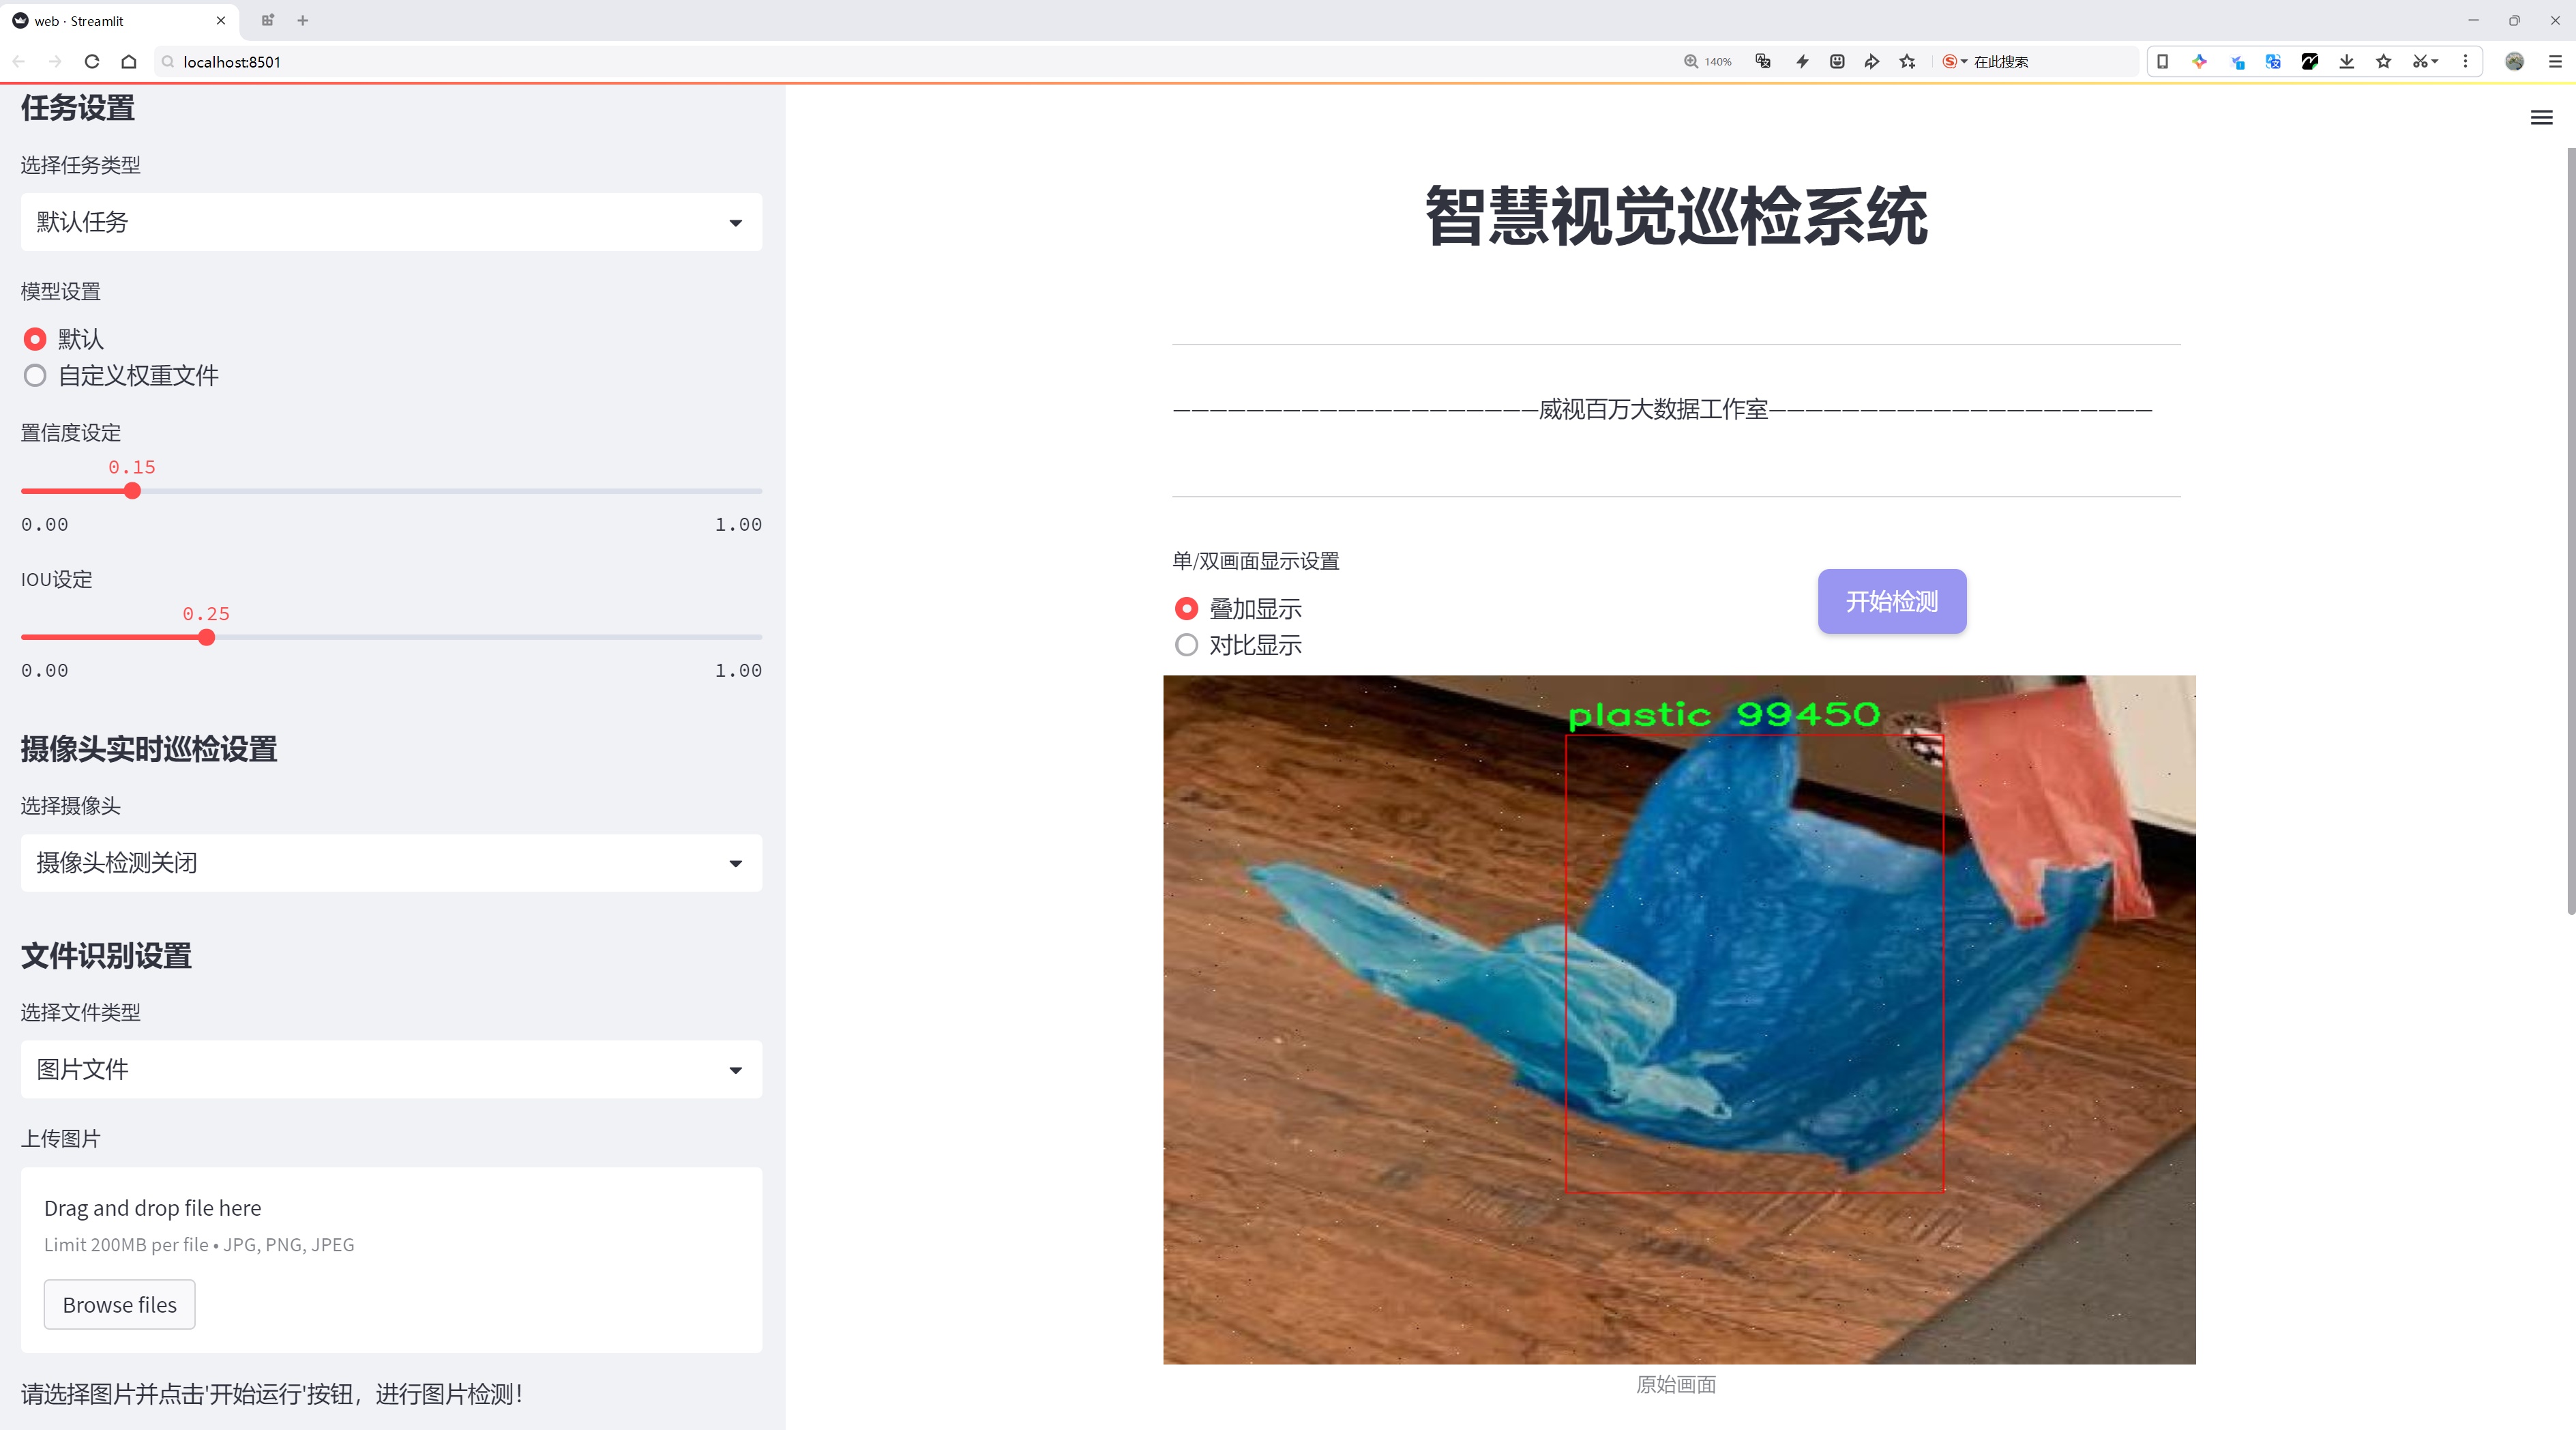The height and width of the screenshot is (1430, 2576).
Task: Open the 图片文件 file type dropdown
Action: click(390, 1069)
